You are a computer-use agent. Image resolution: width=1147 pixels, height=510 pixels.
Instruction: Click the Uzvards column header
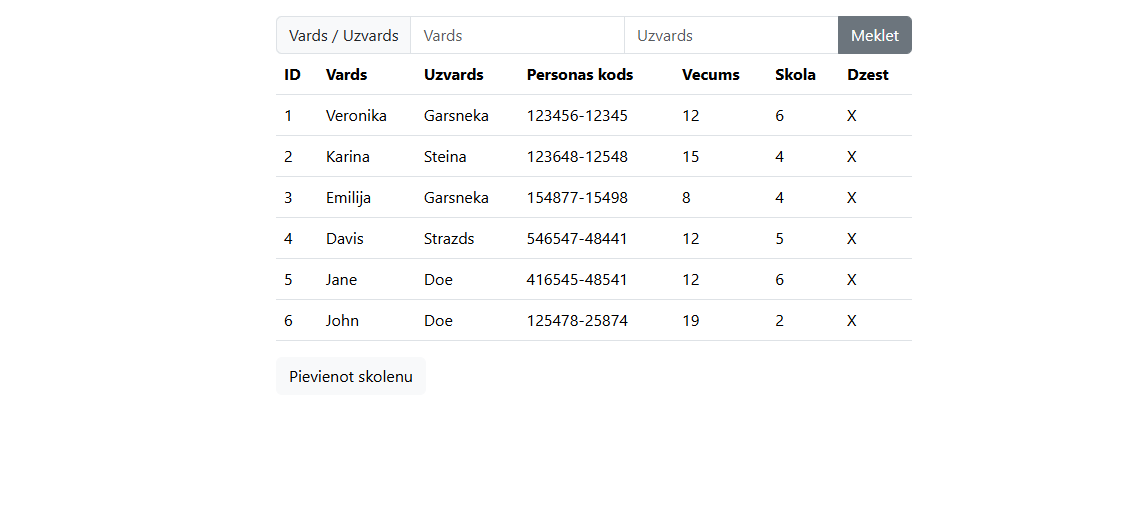coord(454,75)
